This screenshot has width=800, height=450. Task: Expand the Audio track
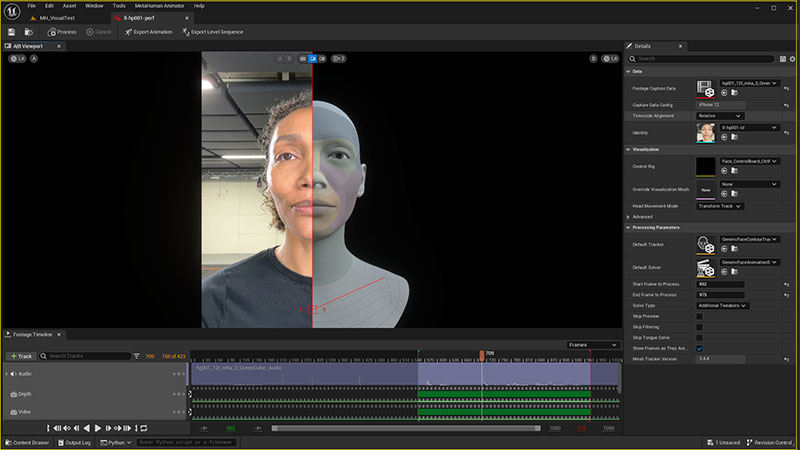[7, 374]
